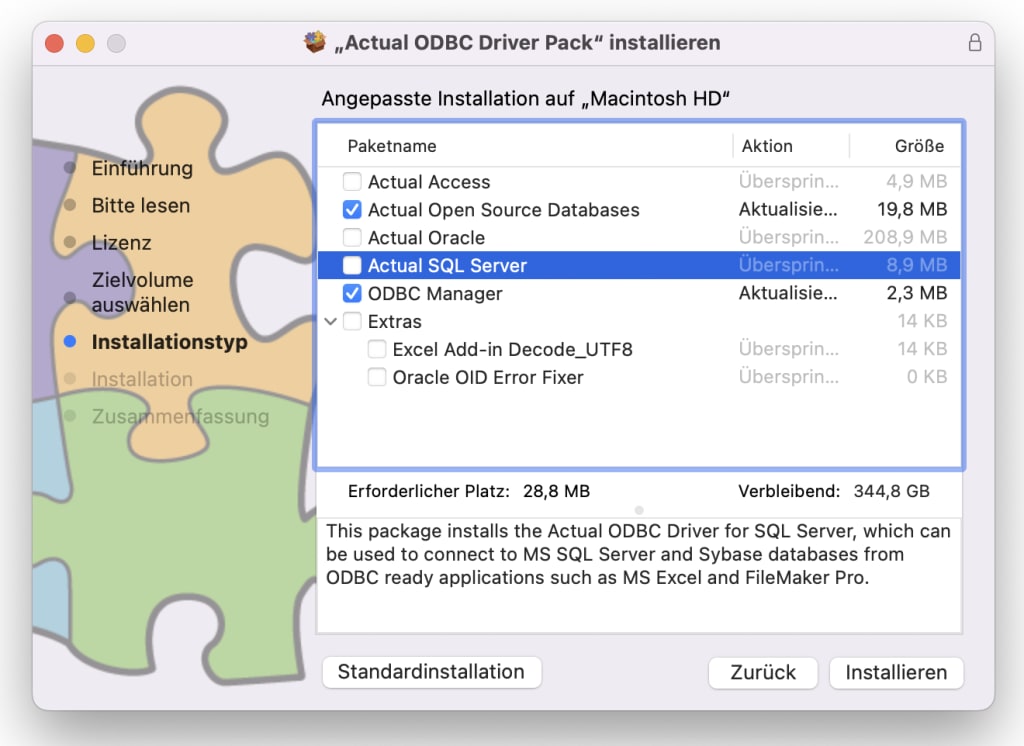The image size is (1024, 746).
Task: Click the Bitte lesen sidebar step
Action: tap(140, 206)
